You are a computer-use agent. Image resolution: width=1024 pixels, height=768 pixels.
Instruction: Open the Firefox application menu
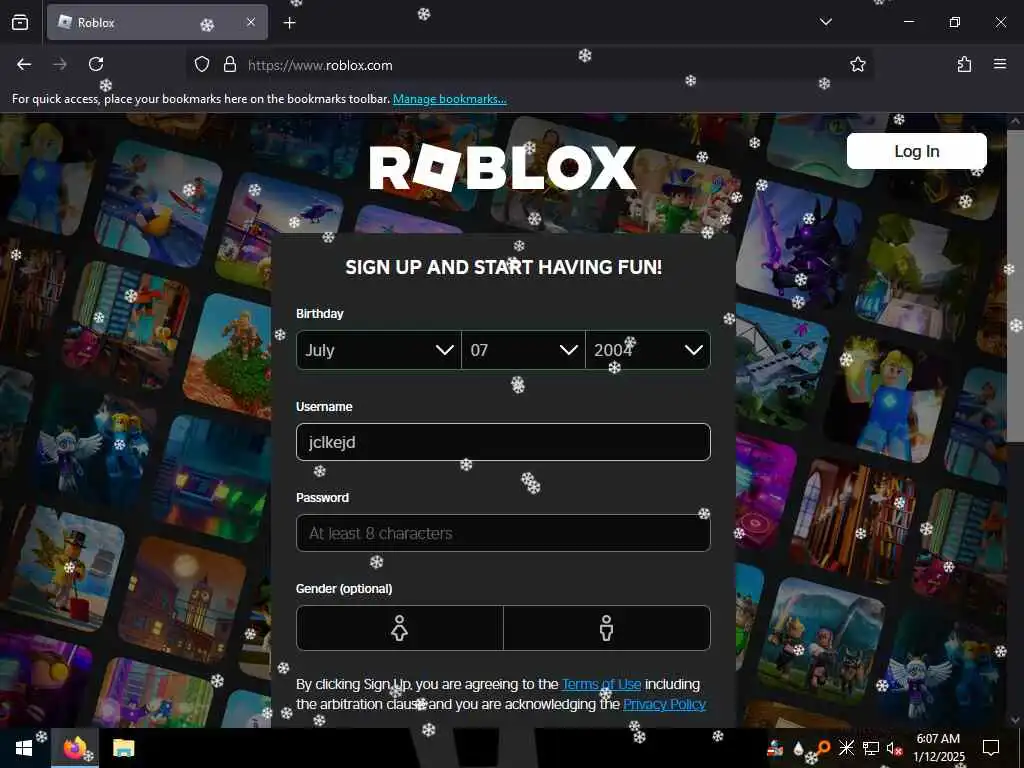tap(1000, 64)
